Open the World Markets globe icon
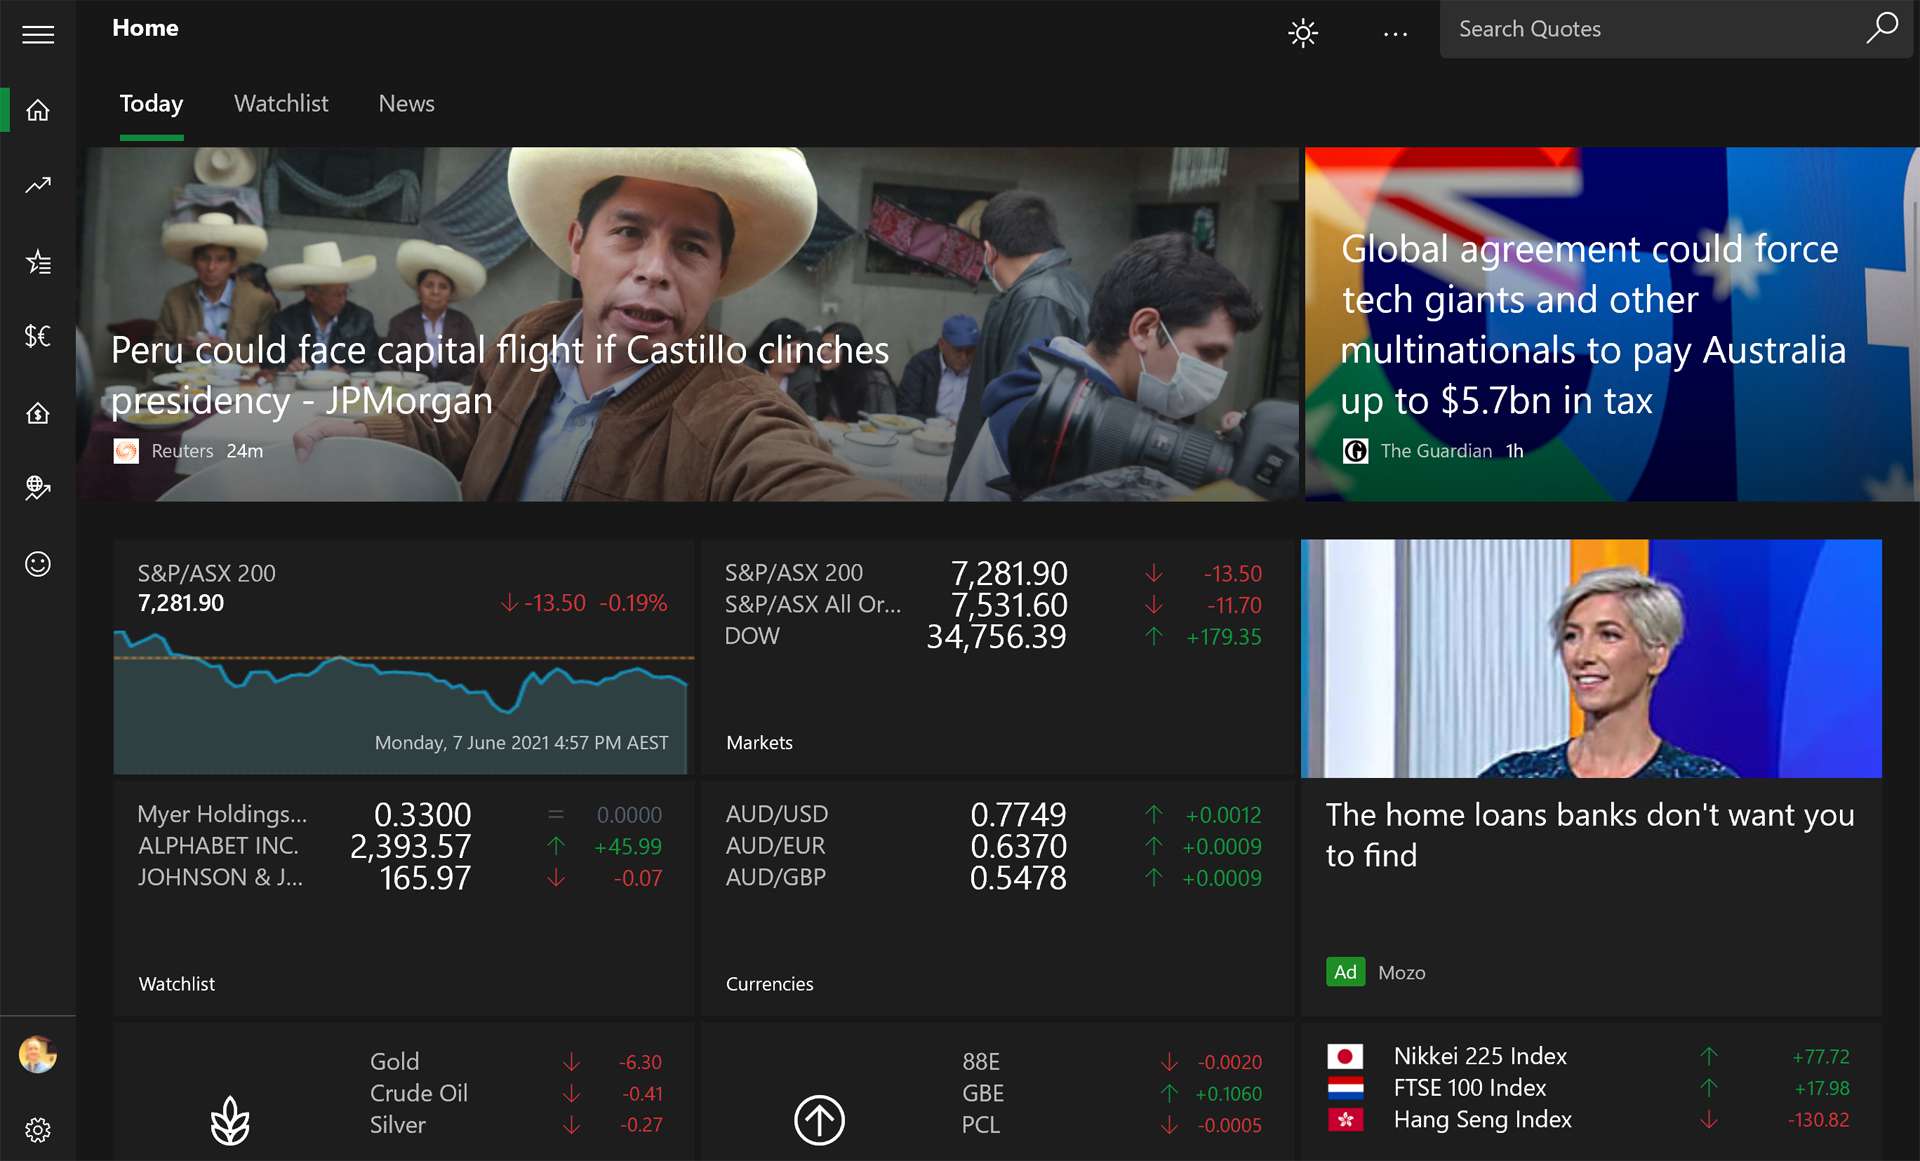Screen dimensions: 1920x1161 click(x=38, y=488)
